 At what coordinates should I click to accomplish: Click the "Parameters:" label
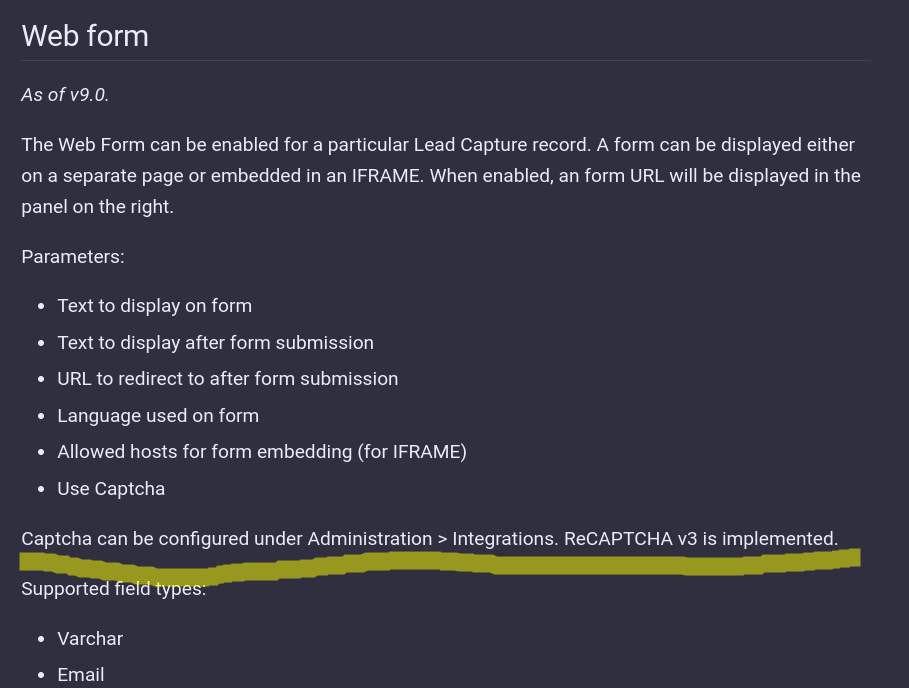[73, 257]
